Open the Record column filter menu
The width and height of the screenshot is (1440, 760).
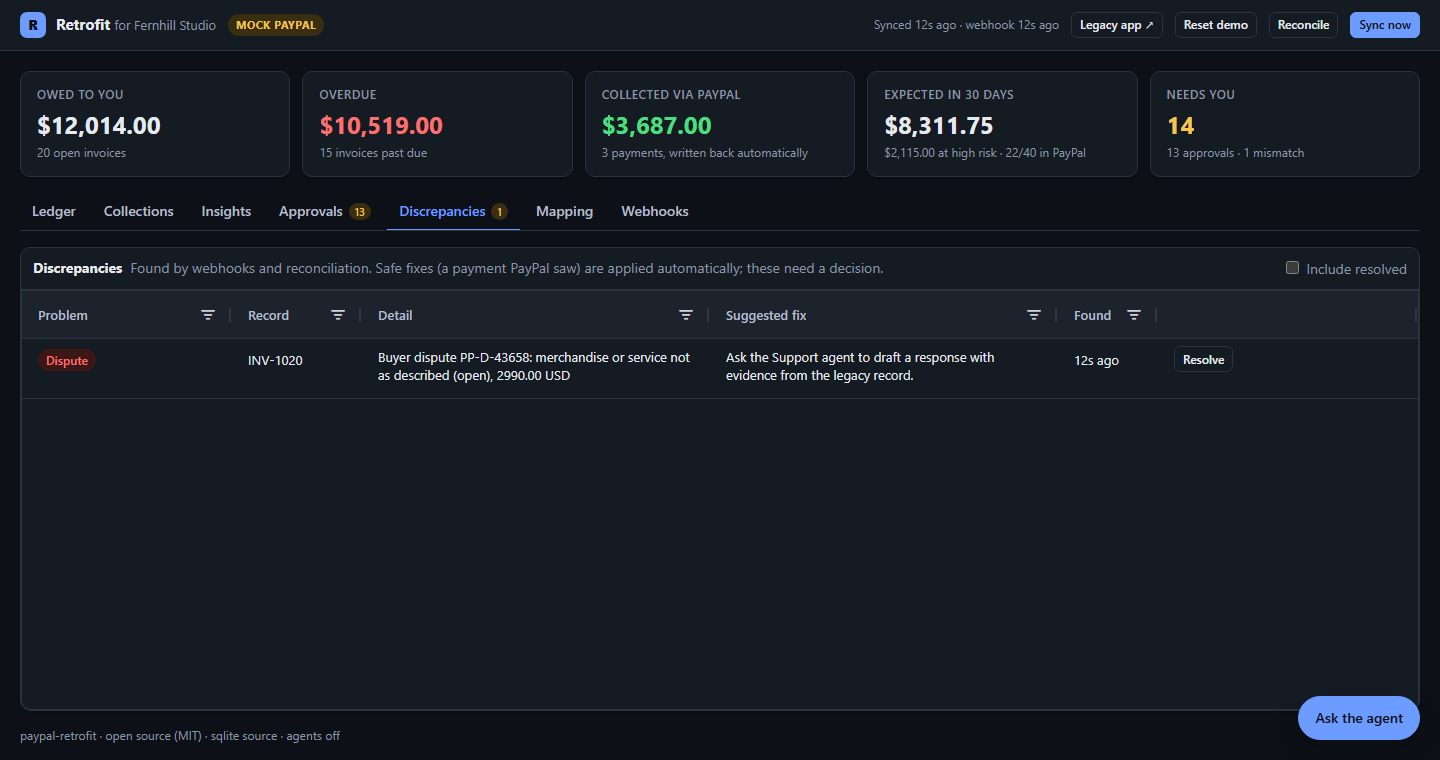338,315
